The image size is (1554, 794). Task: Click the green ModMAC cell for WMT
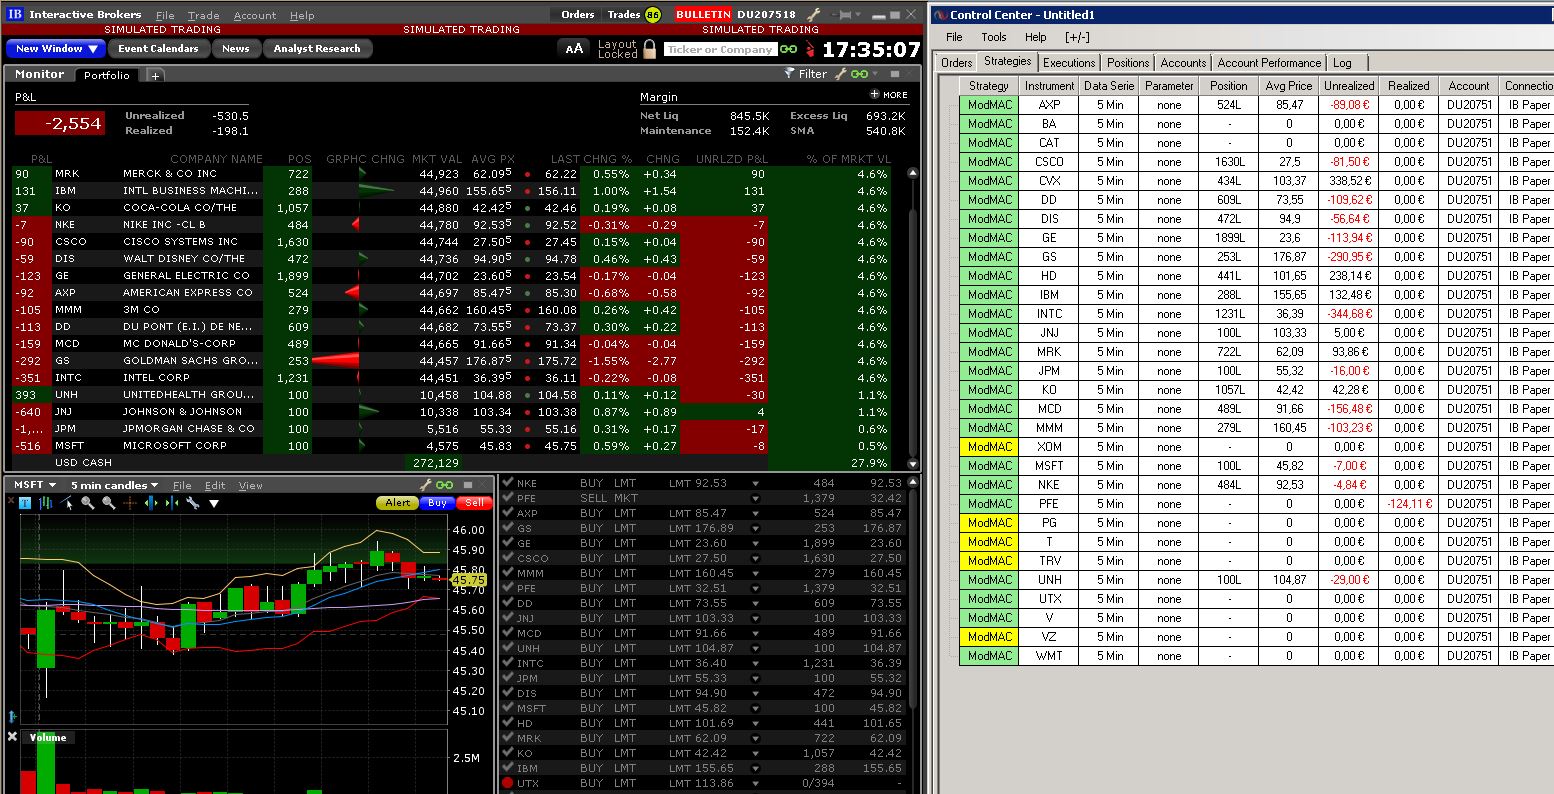[990, 656]
